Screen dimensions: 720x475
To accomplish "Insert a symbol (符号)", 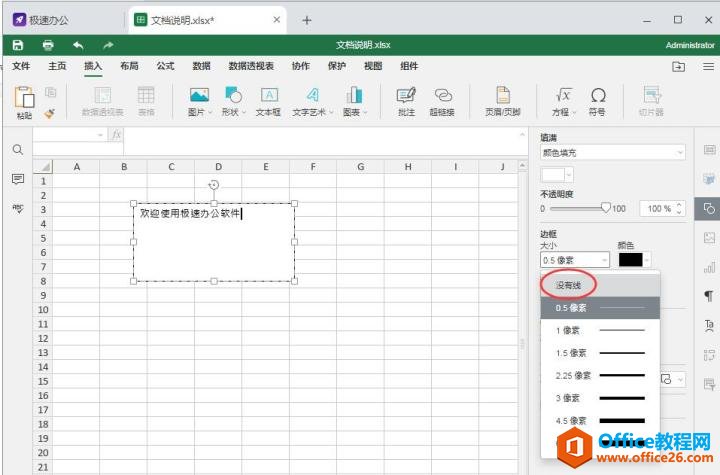I will [x=597, y=102].
